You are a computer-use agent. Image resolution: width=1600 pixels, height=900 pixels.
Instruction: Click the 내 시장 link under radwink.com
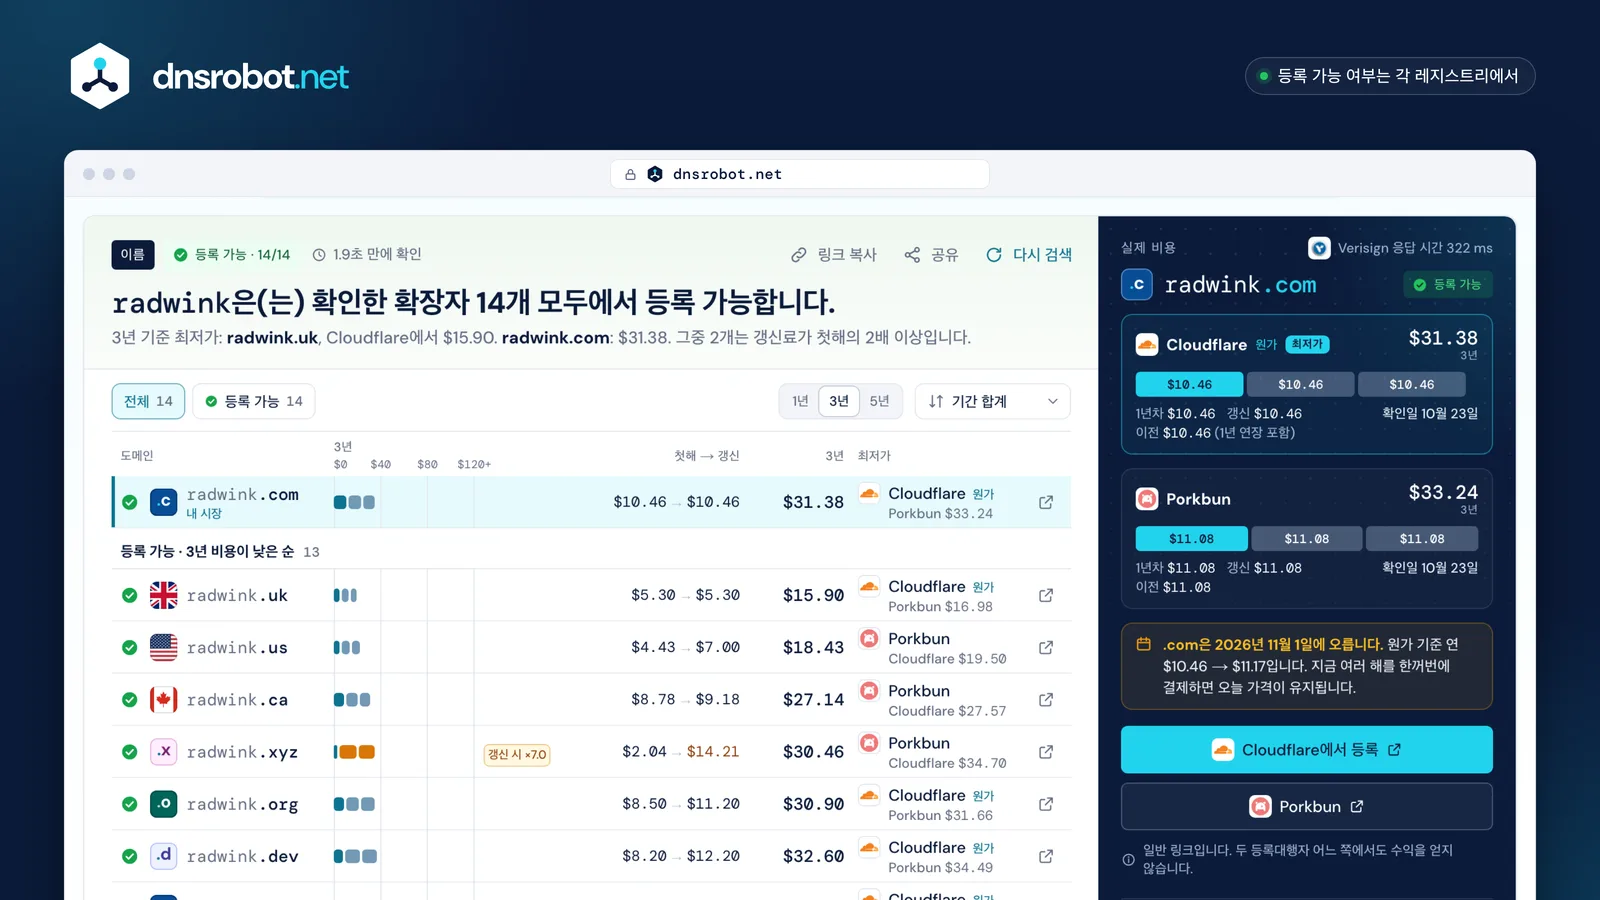click(204, 514)
